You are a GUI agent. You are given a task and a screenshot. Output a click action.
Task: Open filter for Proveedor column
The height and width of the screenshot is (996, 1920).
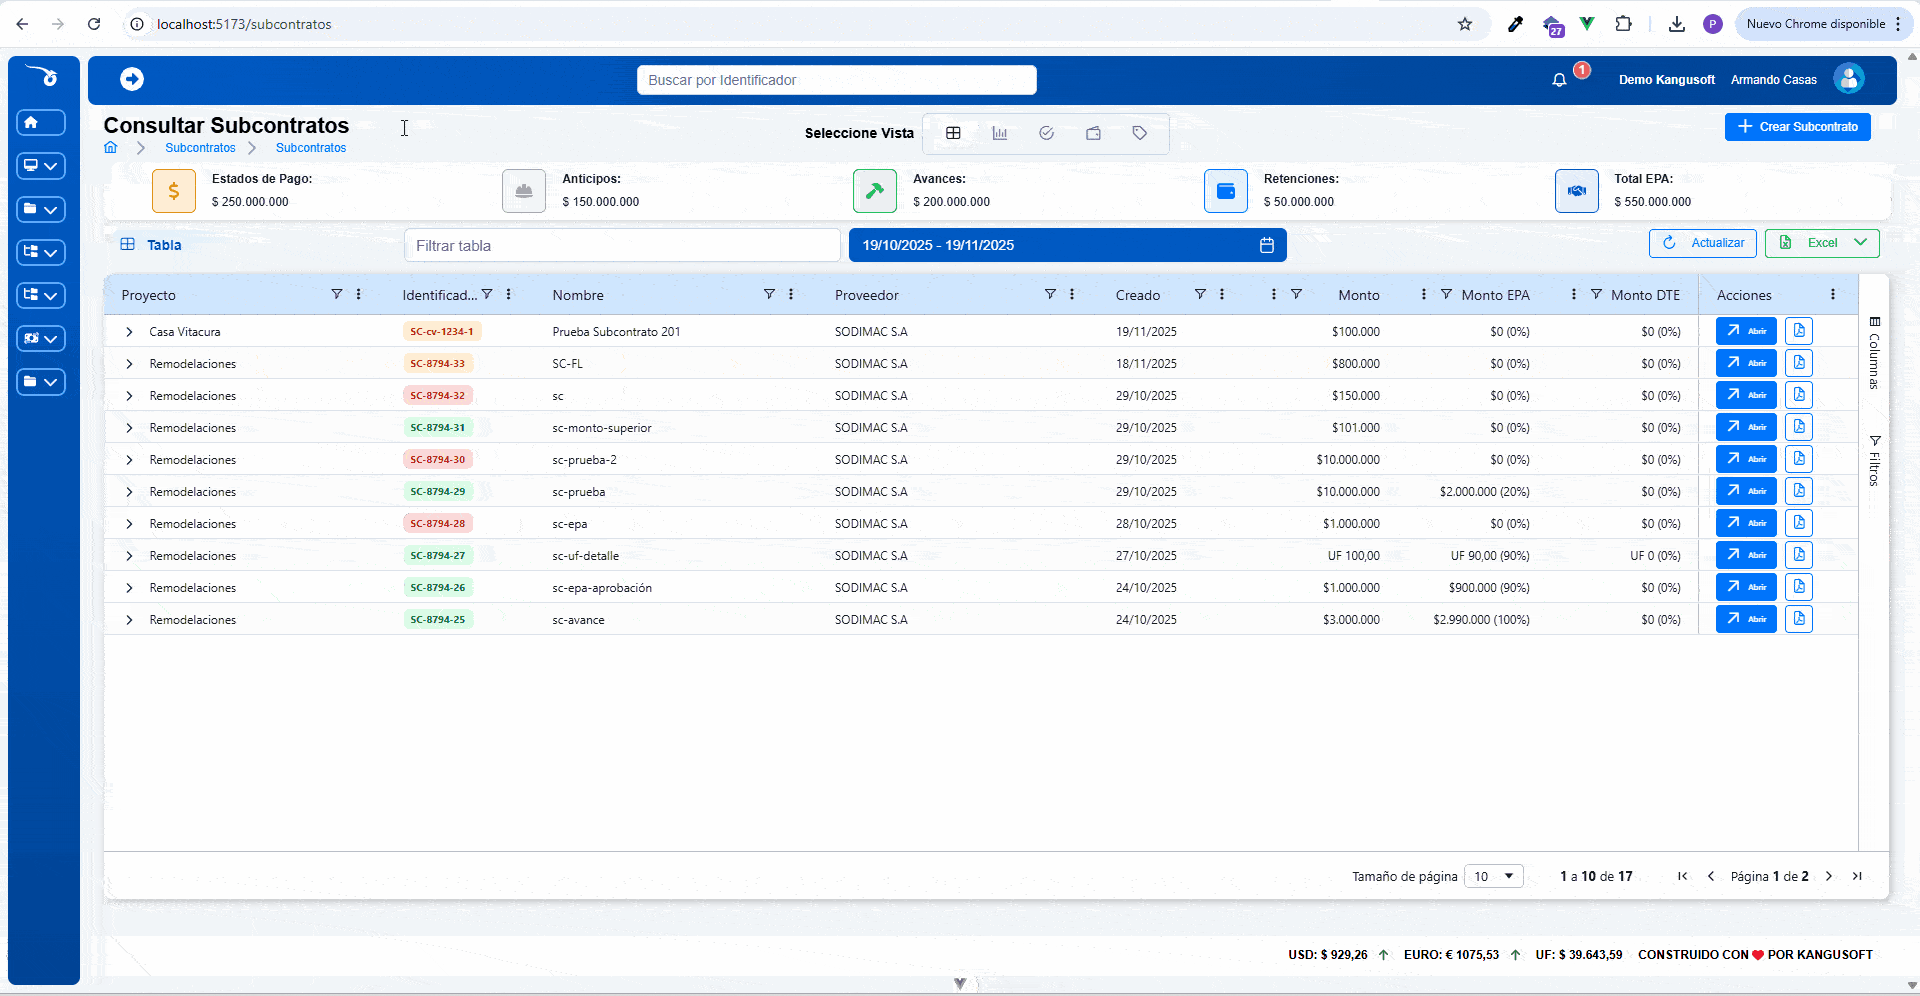1050,294
